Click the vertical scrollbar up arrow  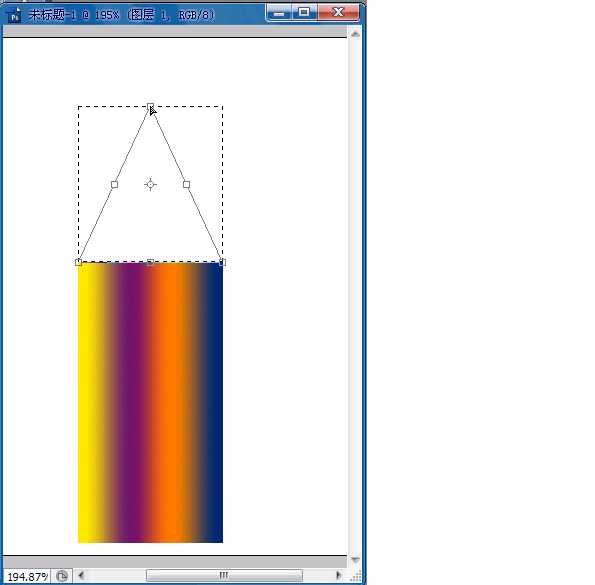coord(356,35)
